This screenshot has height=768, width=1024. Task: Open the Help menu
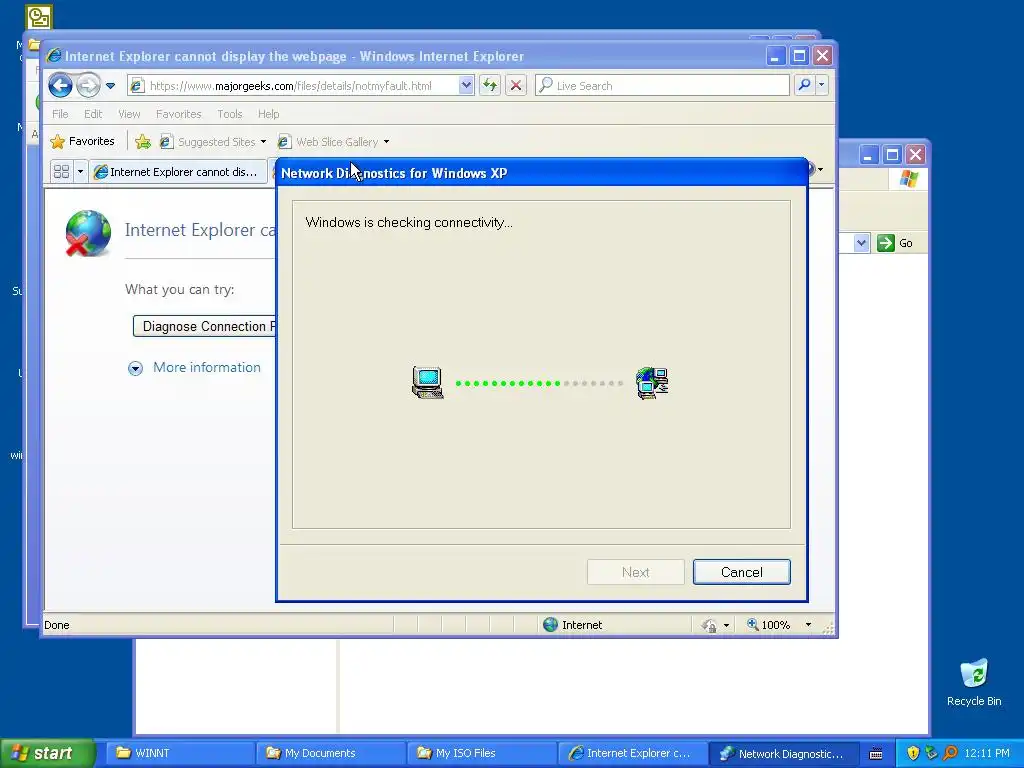[268, 114]
